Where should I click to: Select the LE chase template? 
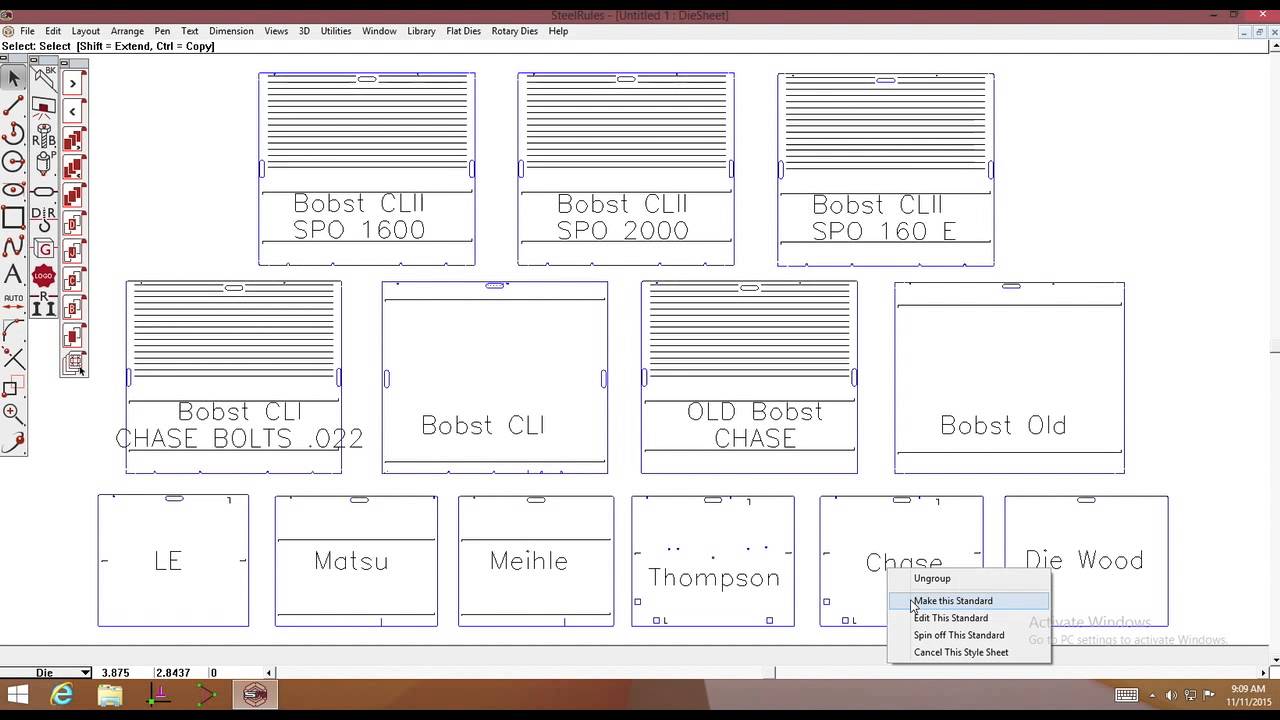173,561
